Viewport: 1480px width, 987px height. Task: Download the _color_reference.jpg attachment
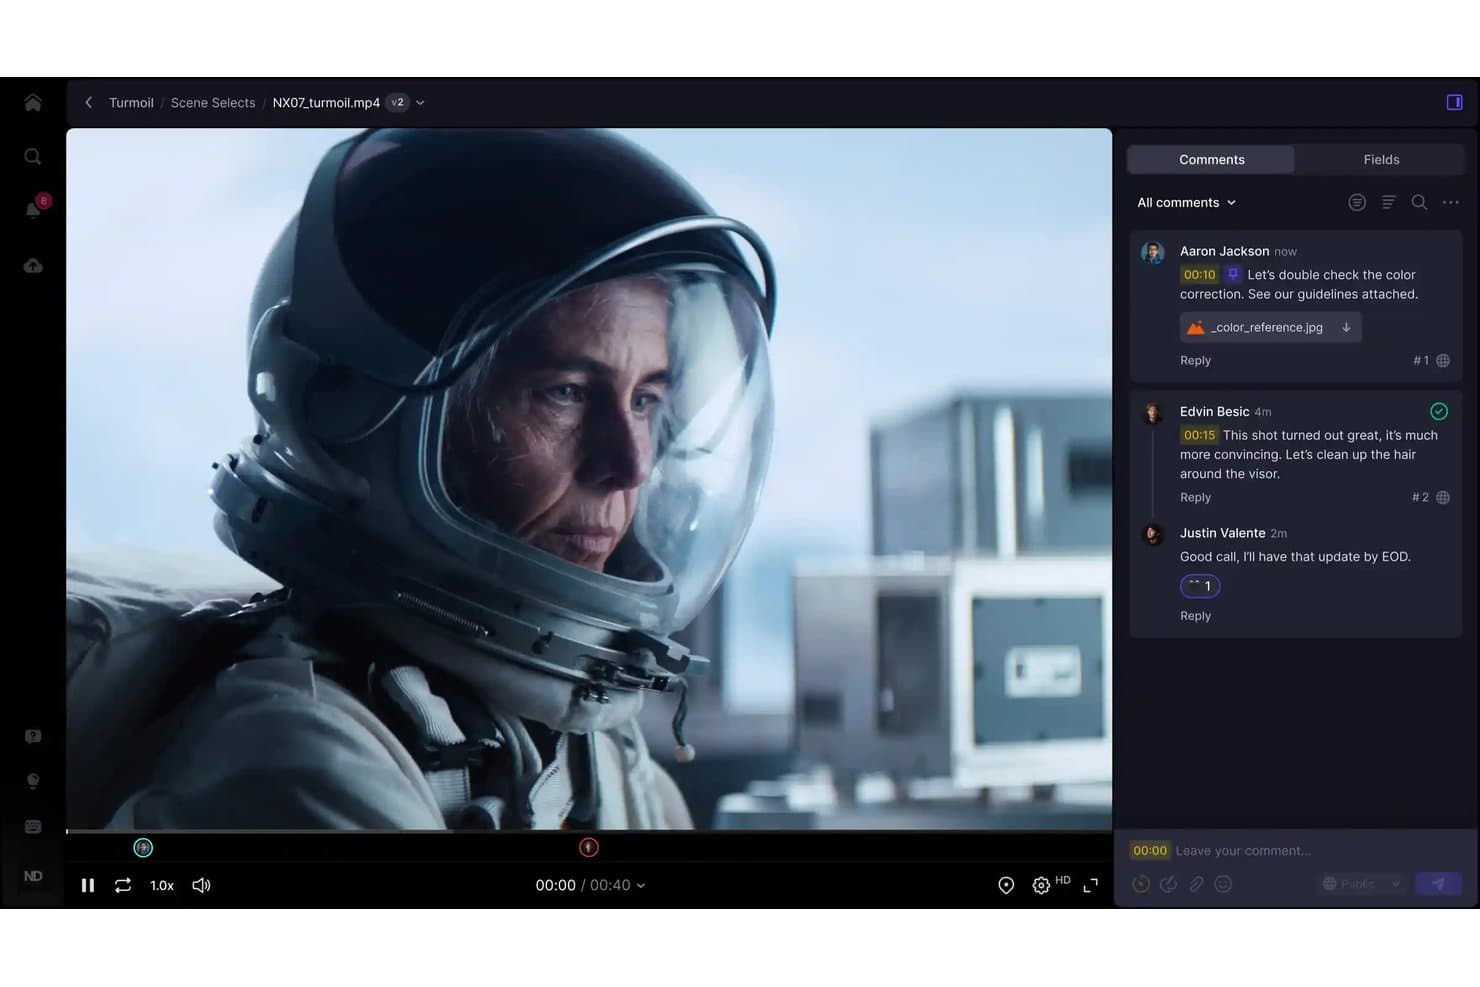pyautogui.click(x=1346, y=327)
